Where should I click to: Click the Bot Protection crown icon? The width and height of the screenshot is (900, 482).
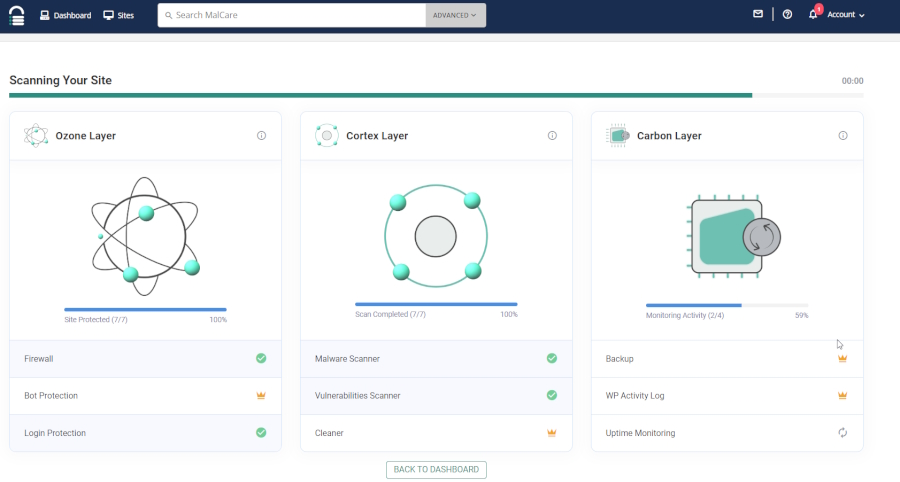pyautogui.click(x=261, y=396)
